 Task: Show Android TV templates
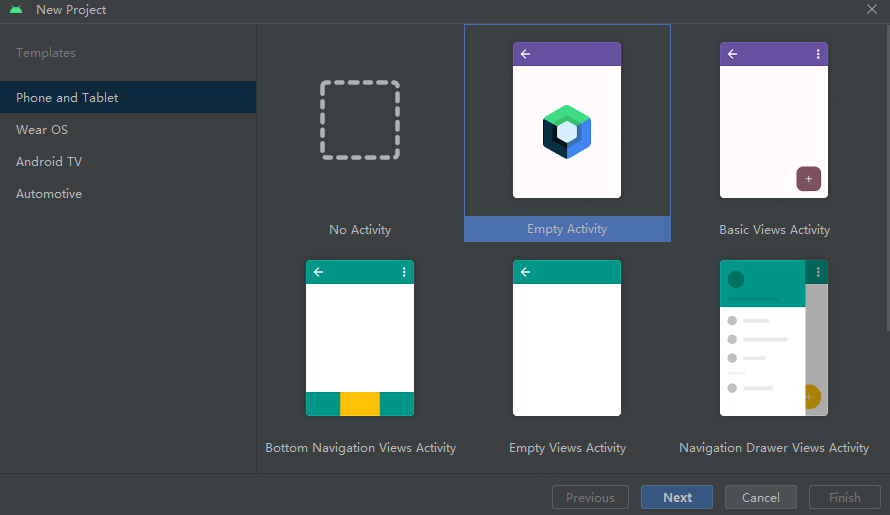click(x=128, y=161)
